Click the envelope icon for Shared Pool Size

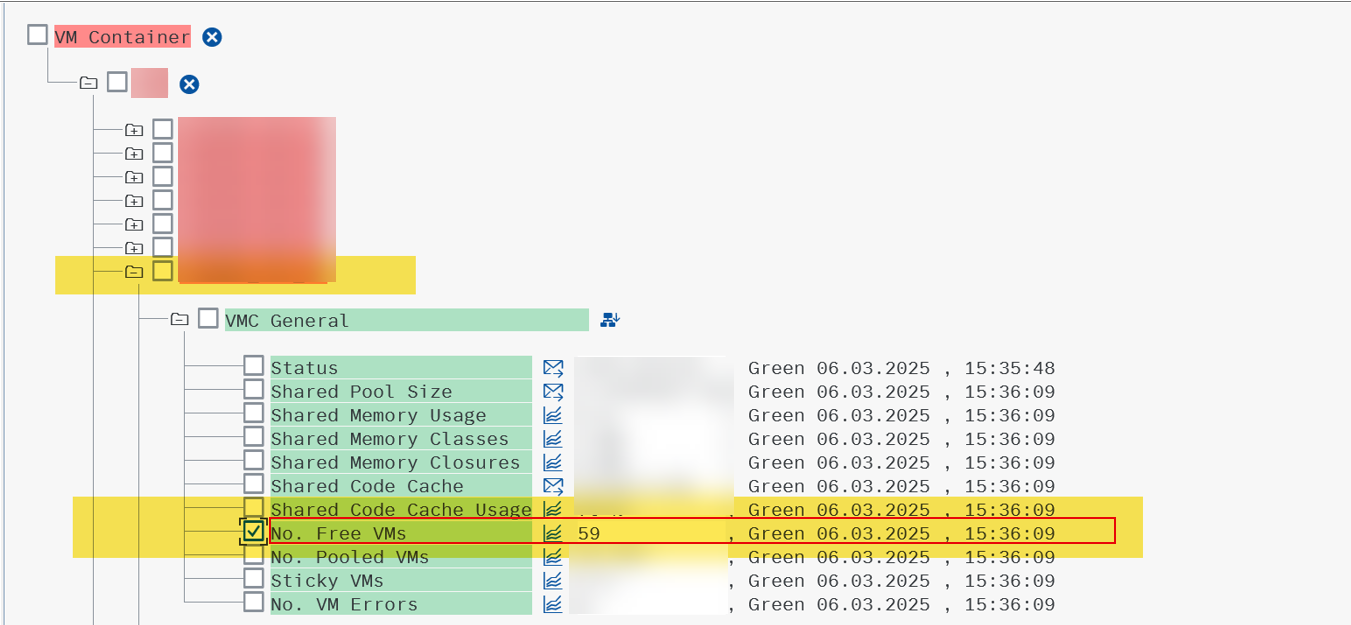point(553,391)
